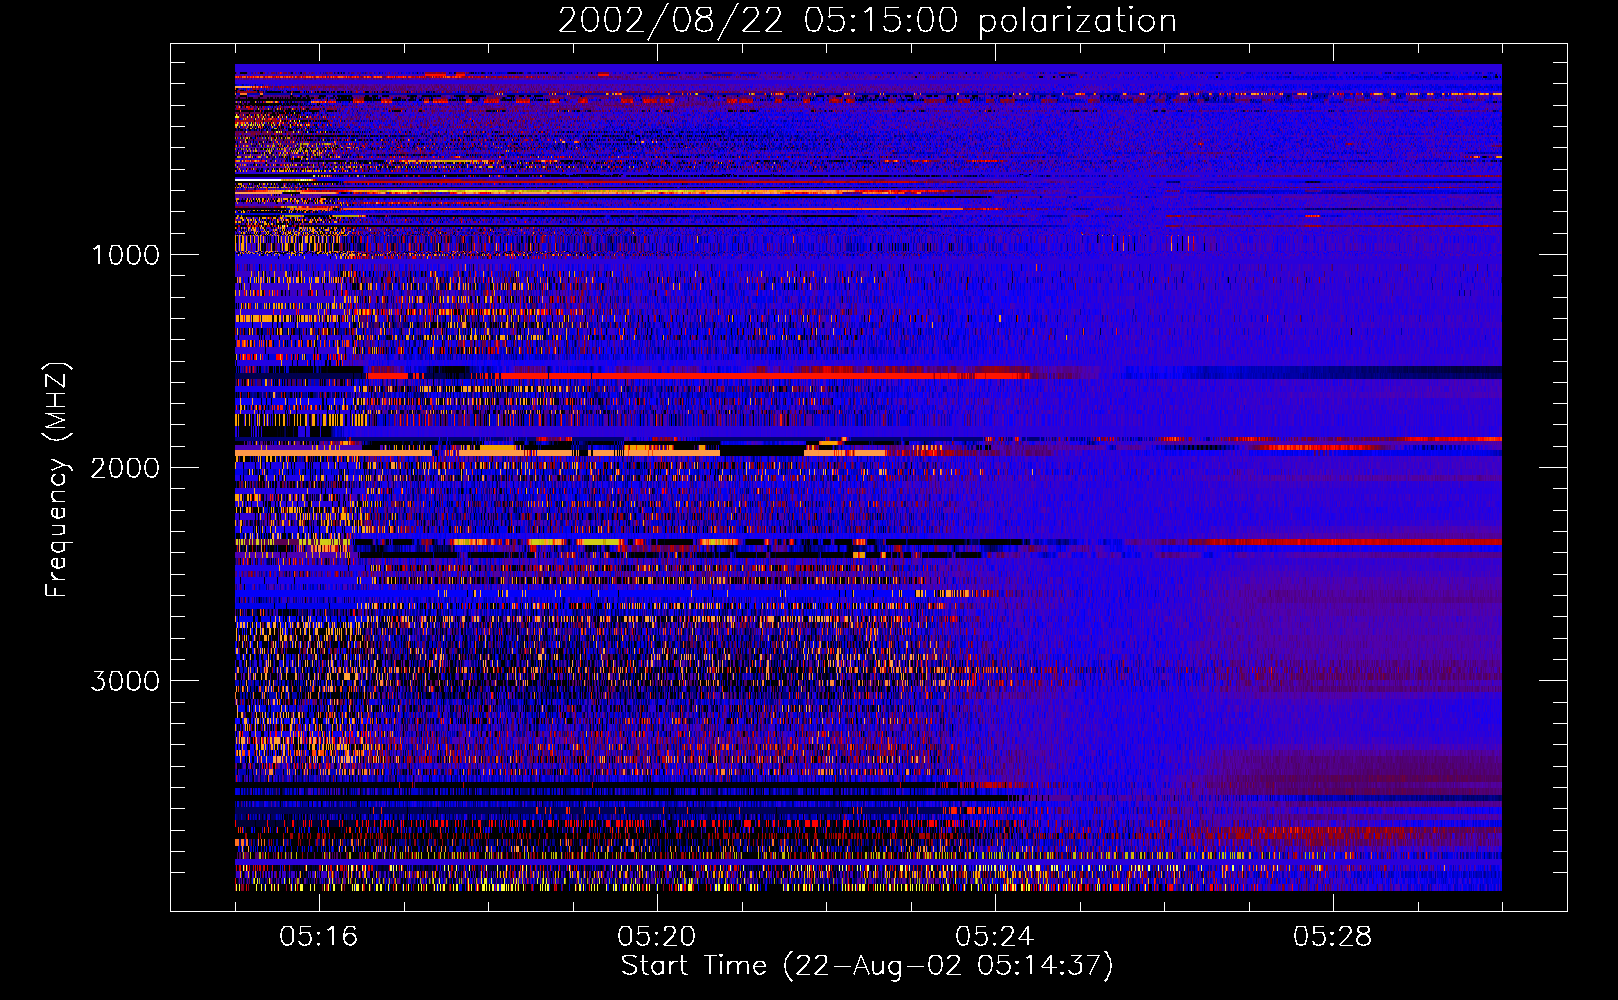Click the 05:24 time tick label

[995, 937]
